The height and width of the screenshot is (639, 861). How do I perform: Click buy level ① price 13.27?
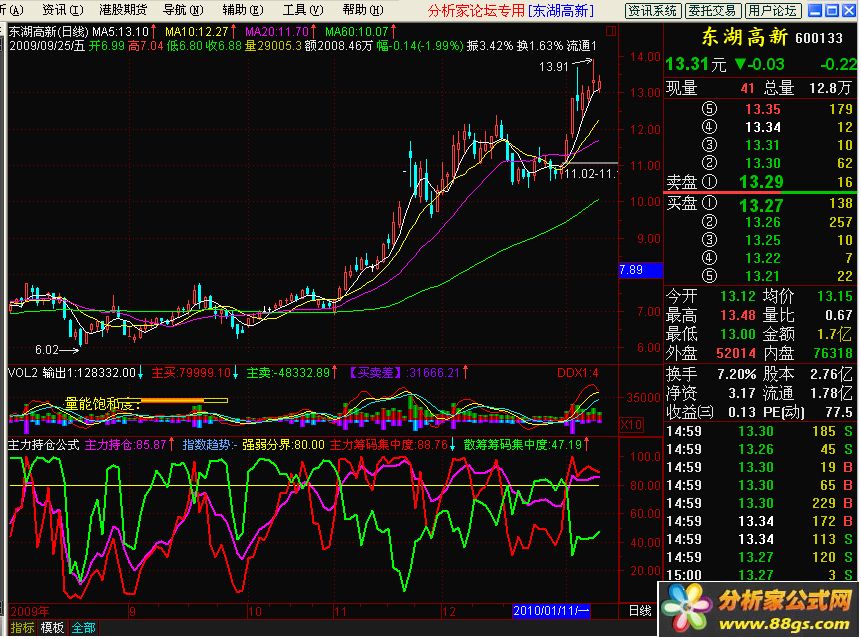point(761,206)
